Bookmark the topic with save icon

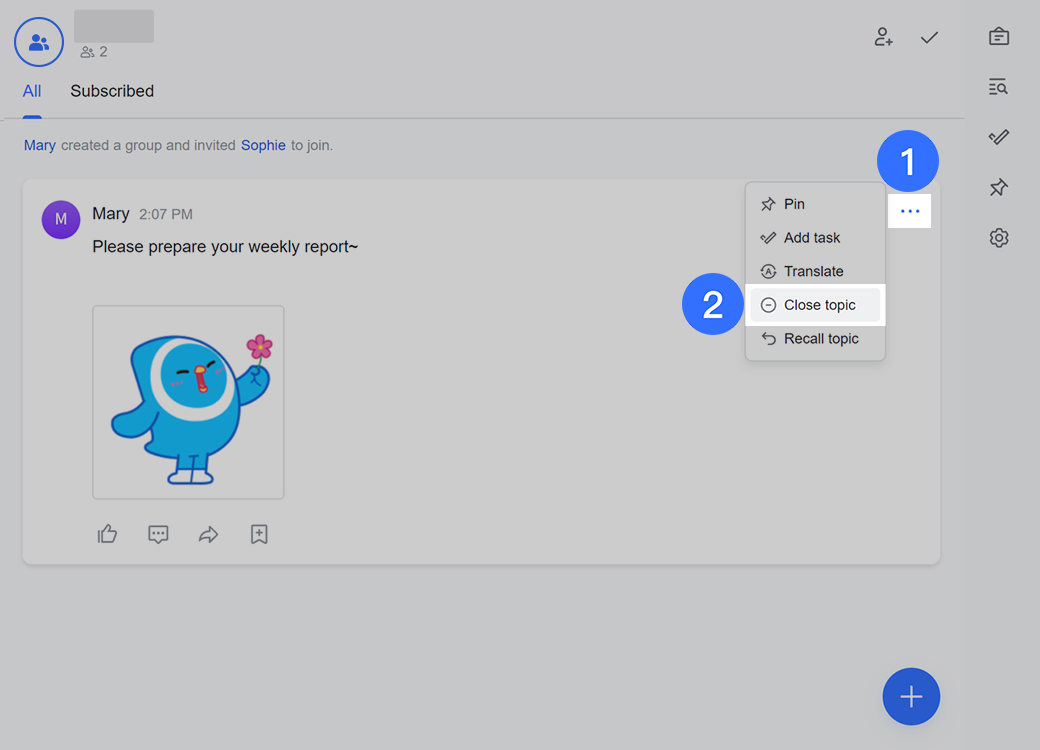259,534
